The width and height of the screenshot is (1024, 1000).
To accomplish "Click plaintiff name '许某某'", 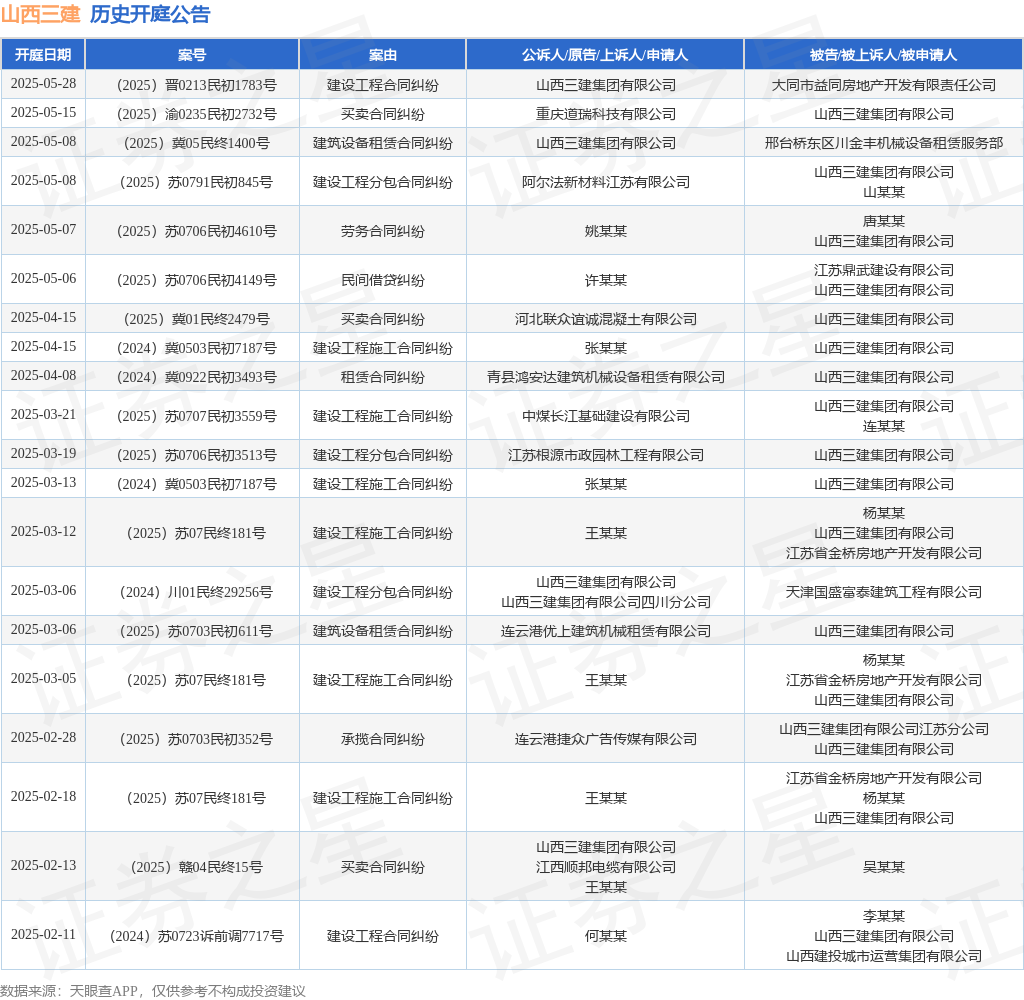I will [x=605, y=280].
